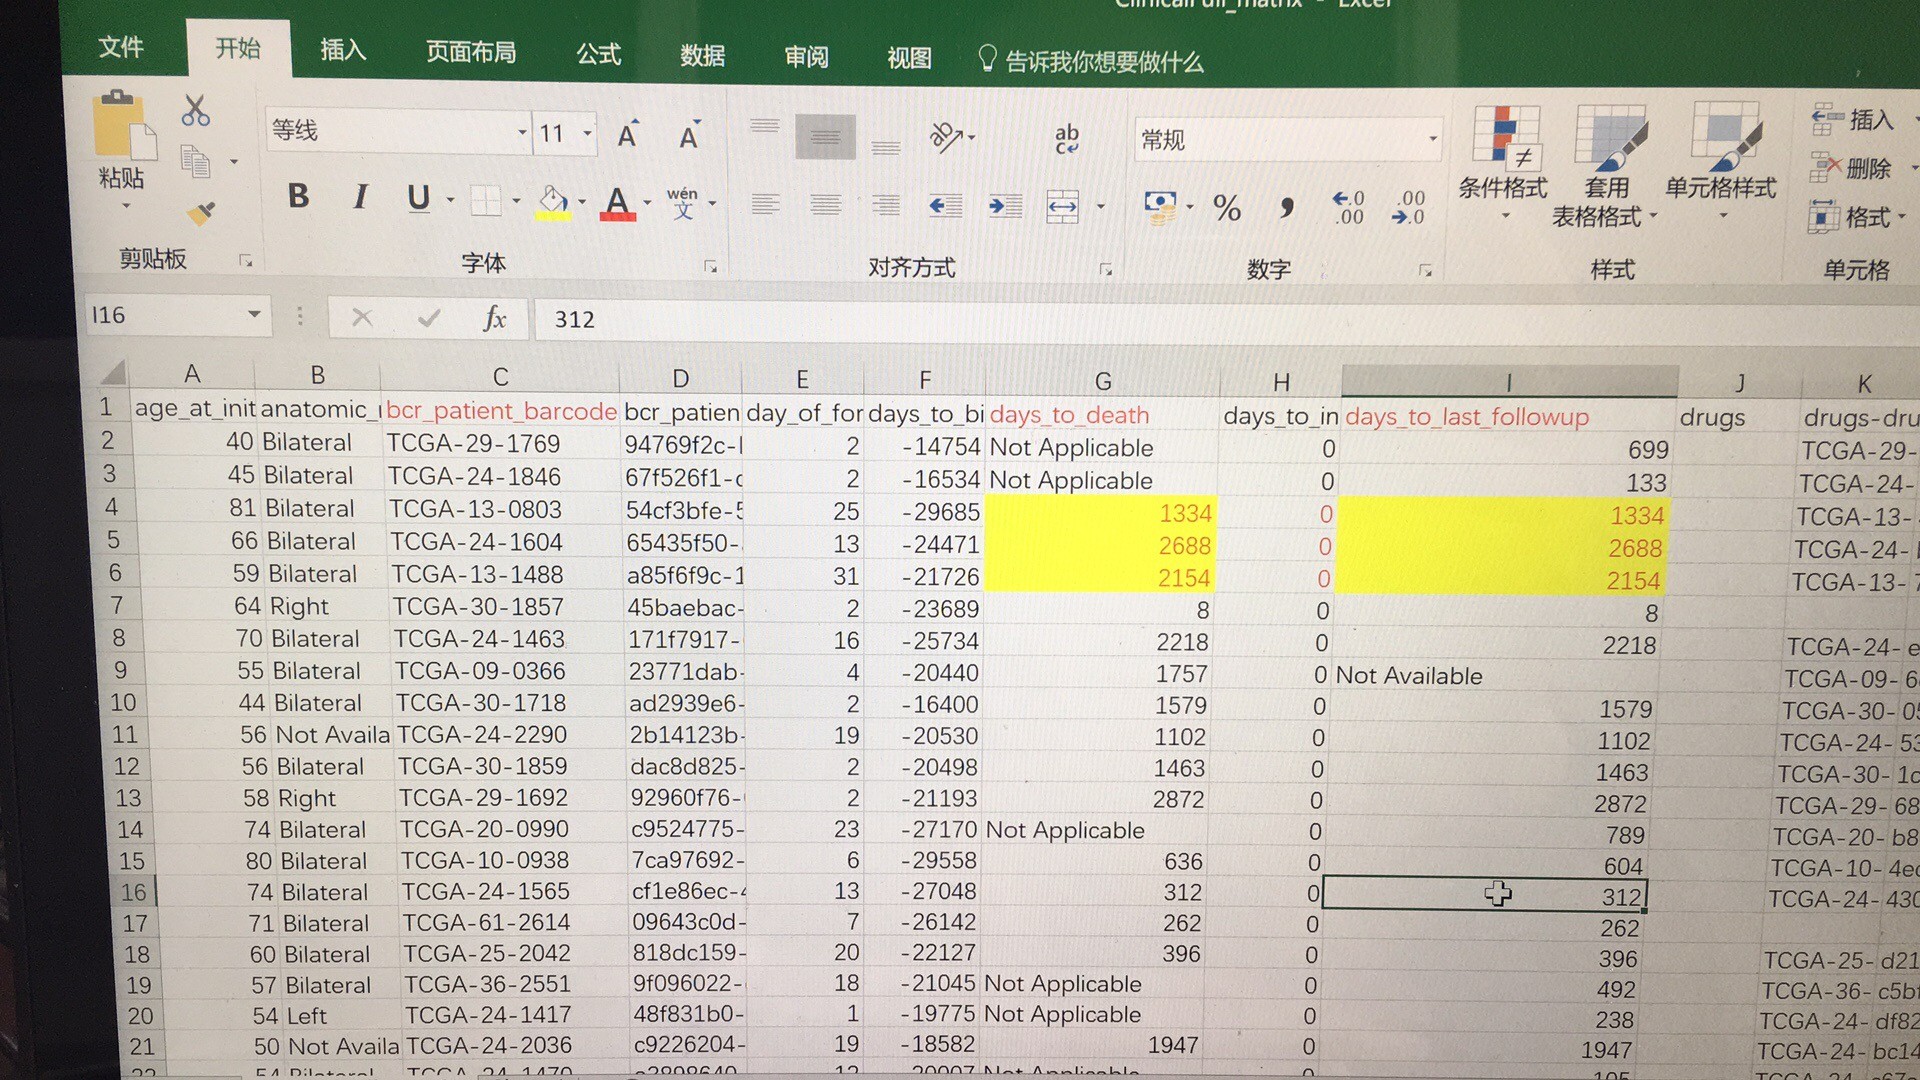Click the Delete (删除) cells button
This screenshot has width=1920, height=1080.
pyautogui.click(x=1852, y=168)
